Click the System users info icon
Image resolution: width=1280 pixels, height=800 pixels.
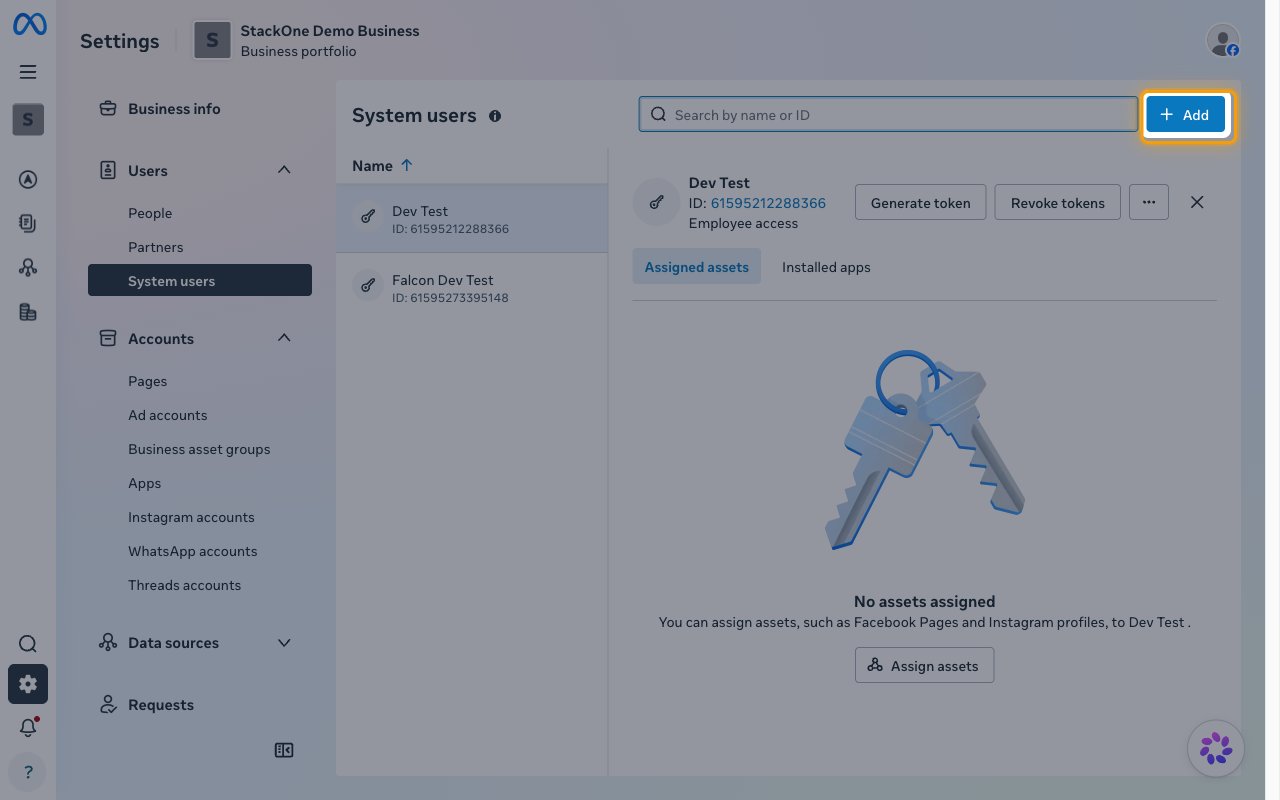494,116
